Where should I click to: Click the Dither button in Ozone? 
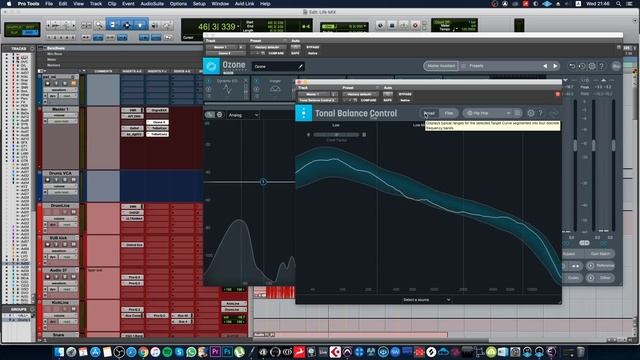601,278
